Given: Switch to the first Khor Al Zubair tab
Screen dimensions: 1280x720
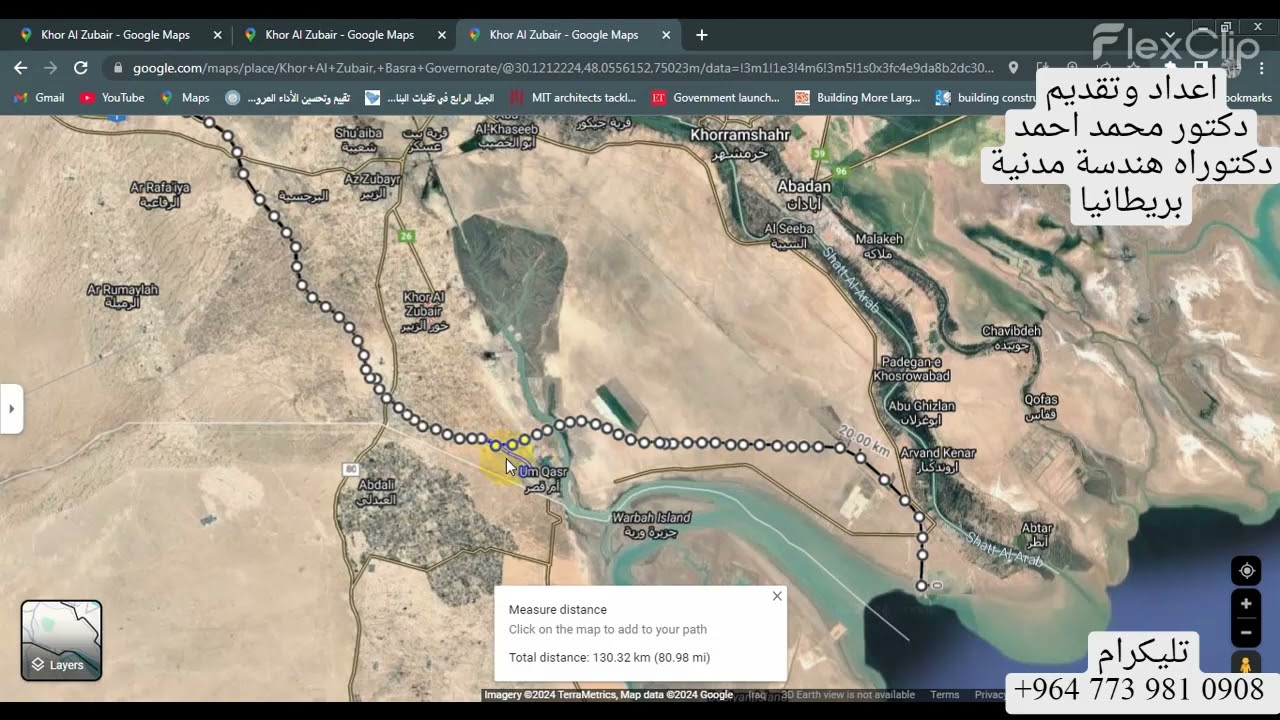Looking at the screenshot, I should pos(115,35).
